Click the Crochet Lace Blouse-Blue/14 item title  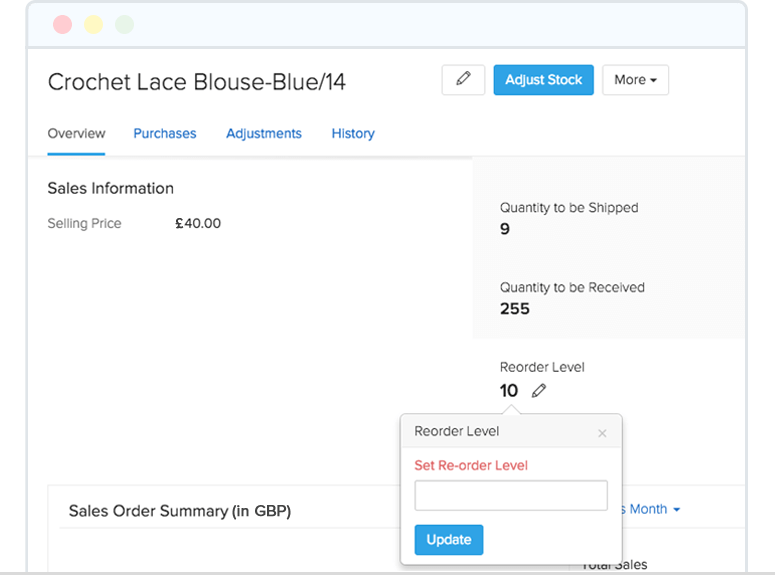pyautogui.click(x=197, y=82)
